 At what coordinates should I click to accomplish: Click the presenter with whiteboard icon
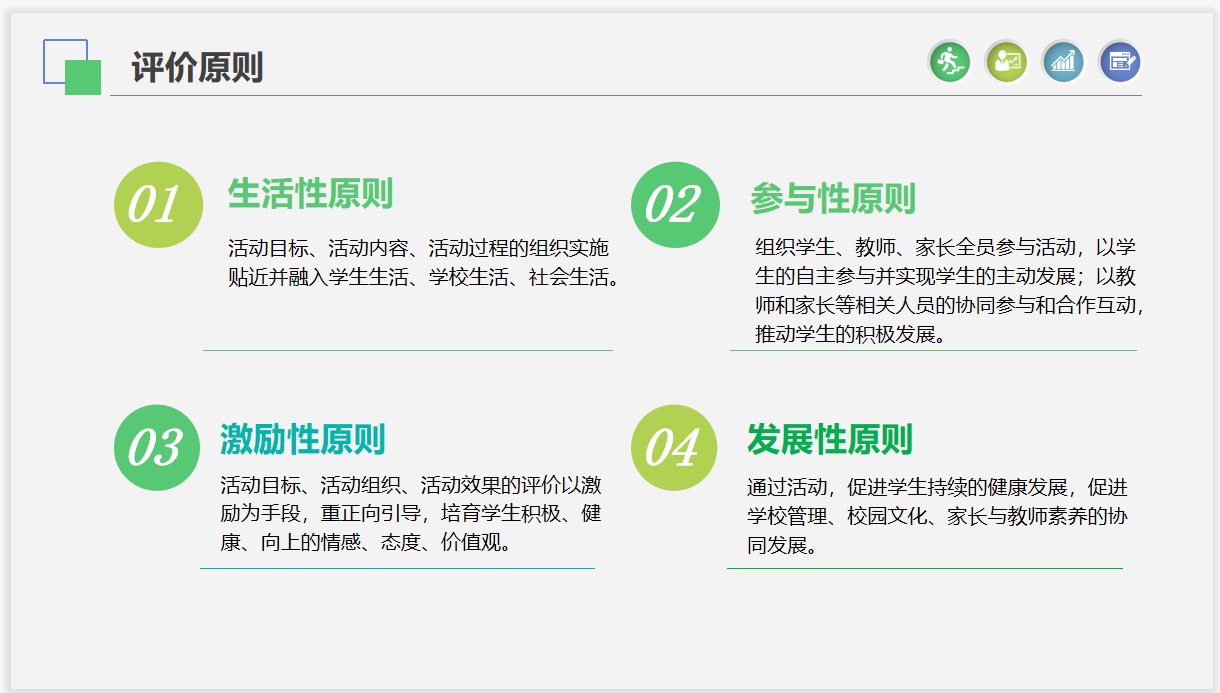[x=1006, y=62]
